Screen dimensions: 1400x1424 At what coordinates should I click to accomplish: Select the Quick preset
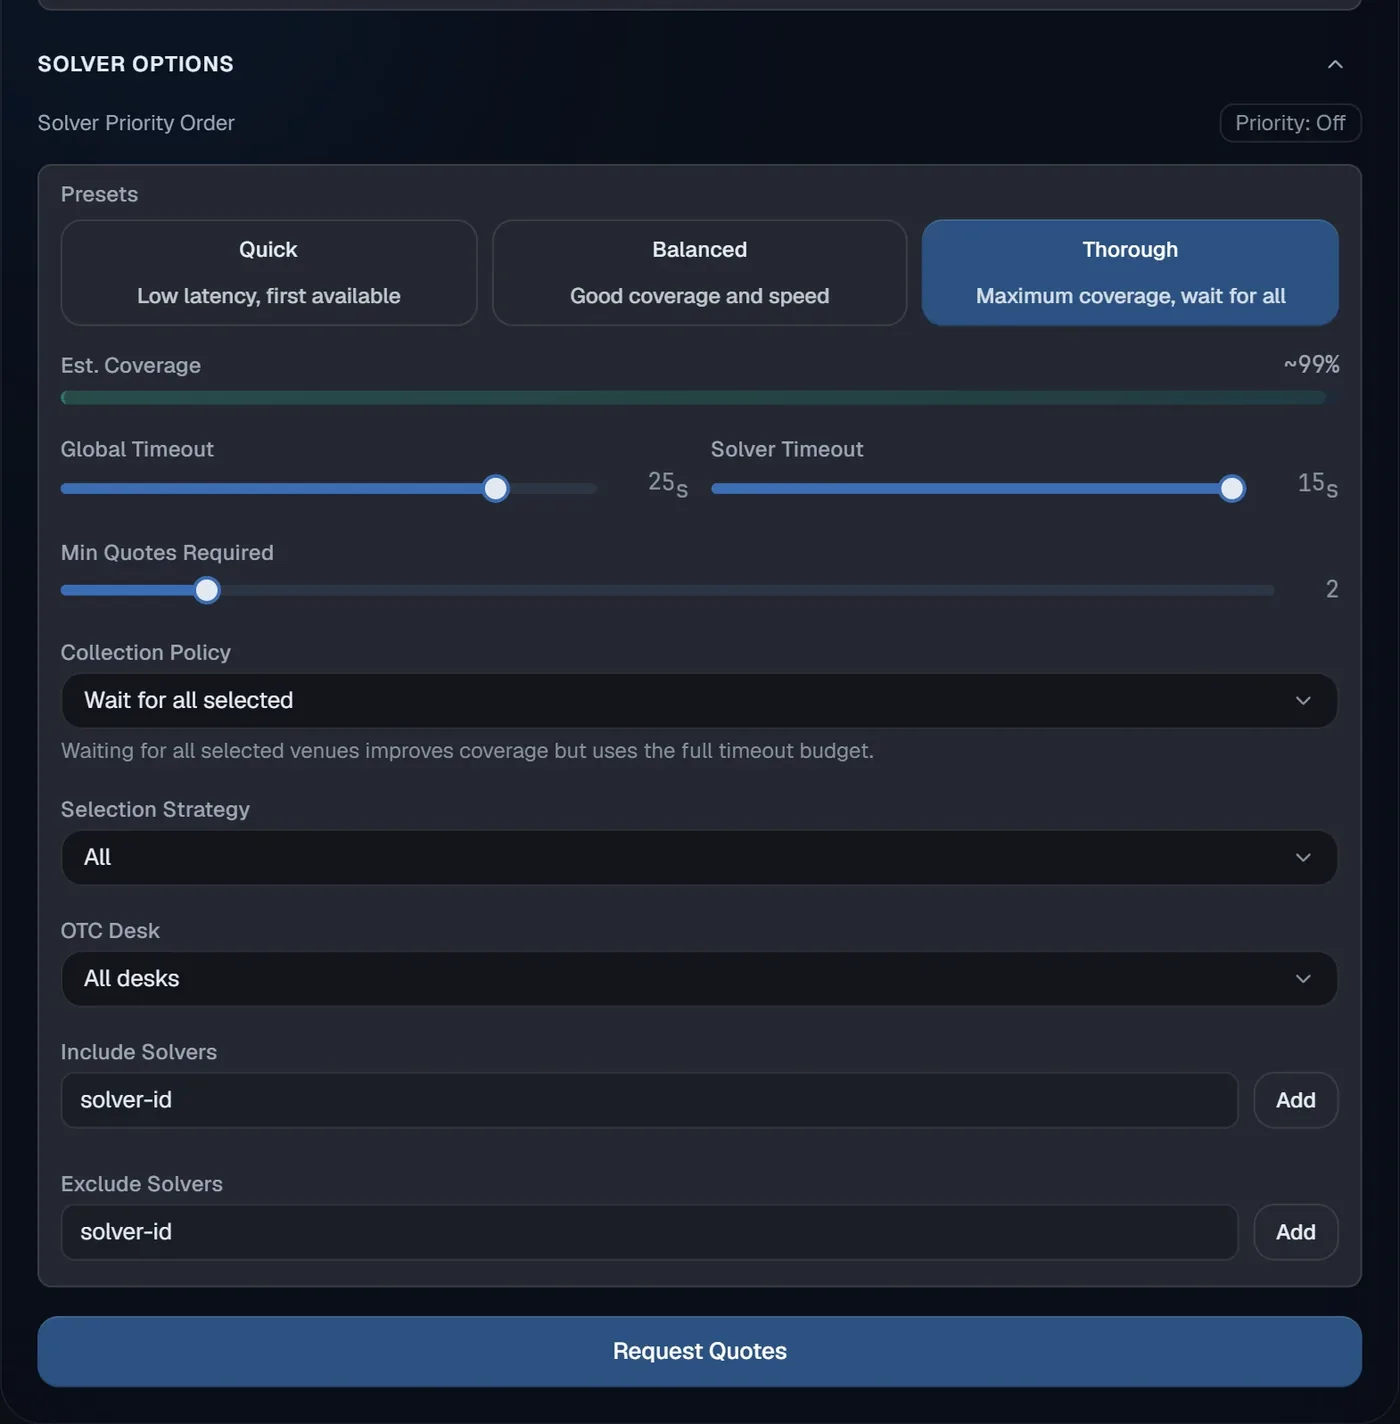[x=268, y=273]
